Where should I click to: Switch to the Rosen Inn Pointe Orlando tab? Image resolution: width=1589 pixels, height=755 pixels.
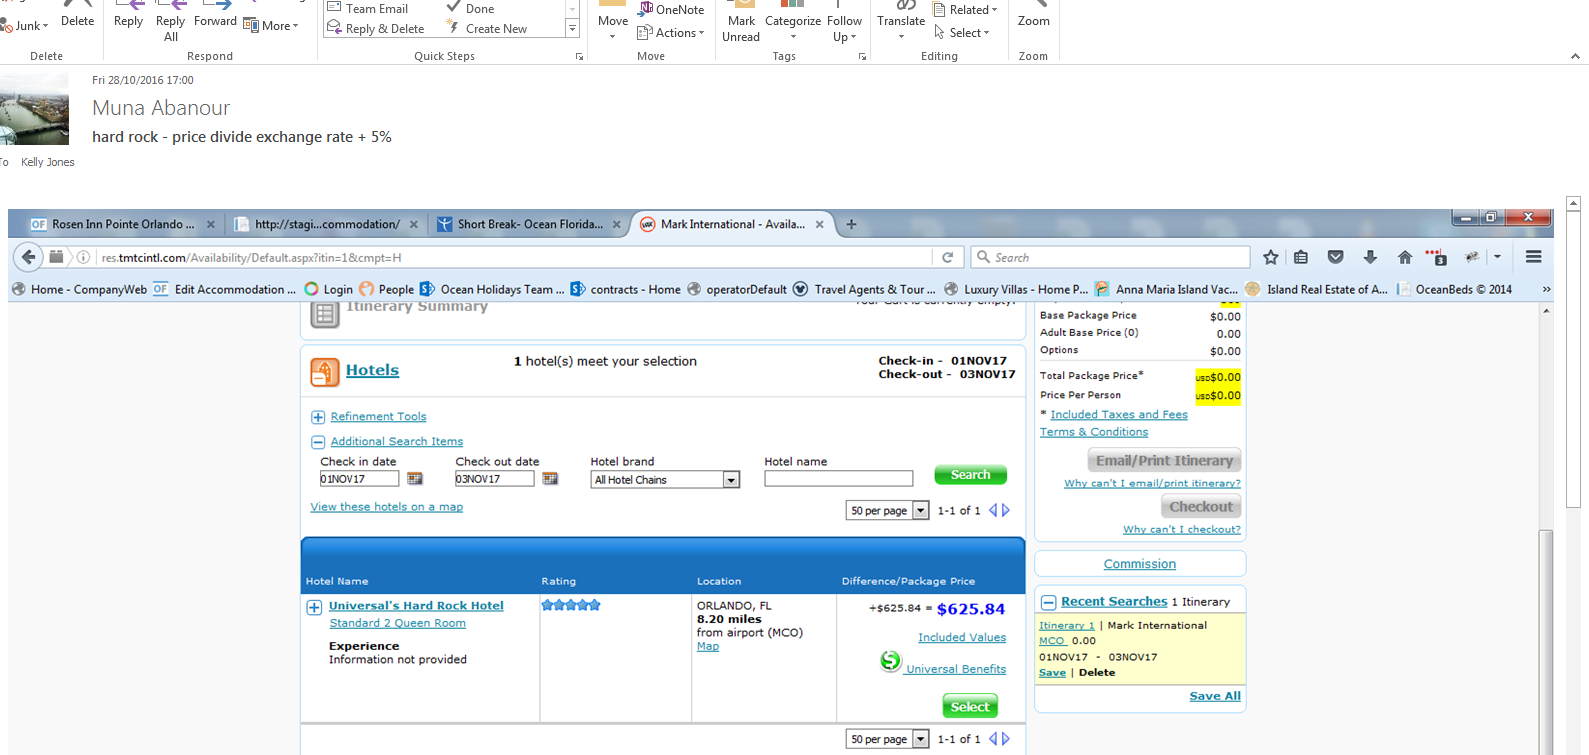click(122, 224)
